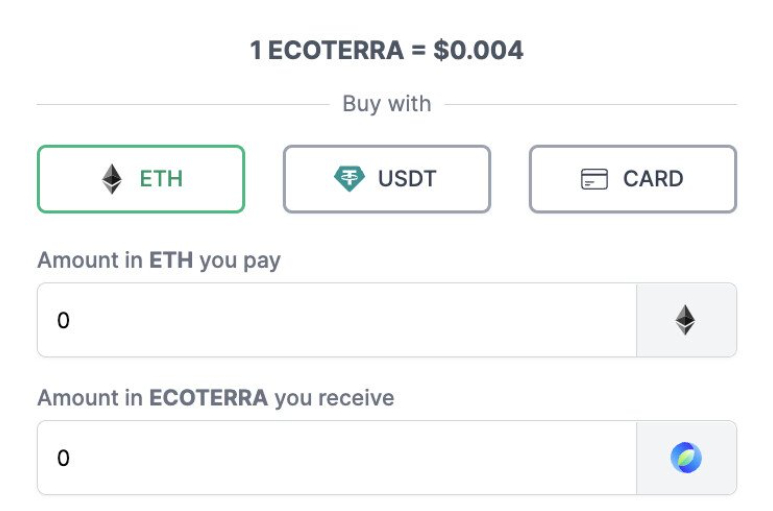This screenshot has height=511, width=773.
Task: Click the 'Amount in ECOTERRA you receive' label
Action: (x=216, y=398)
